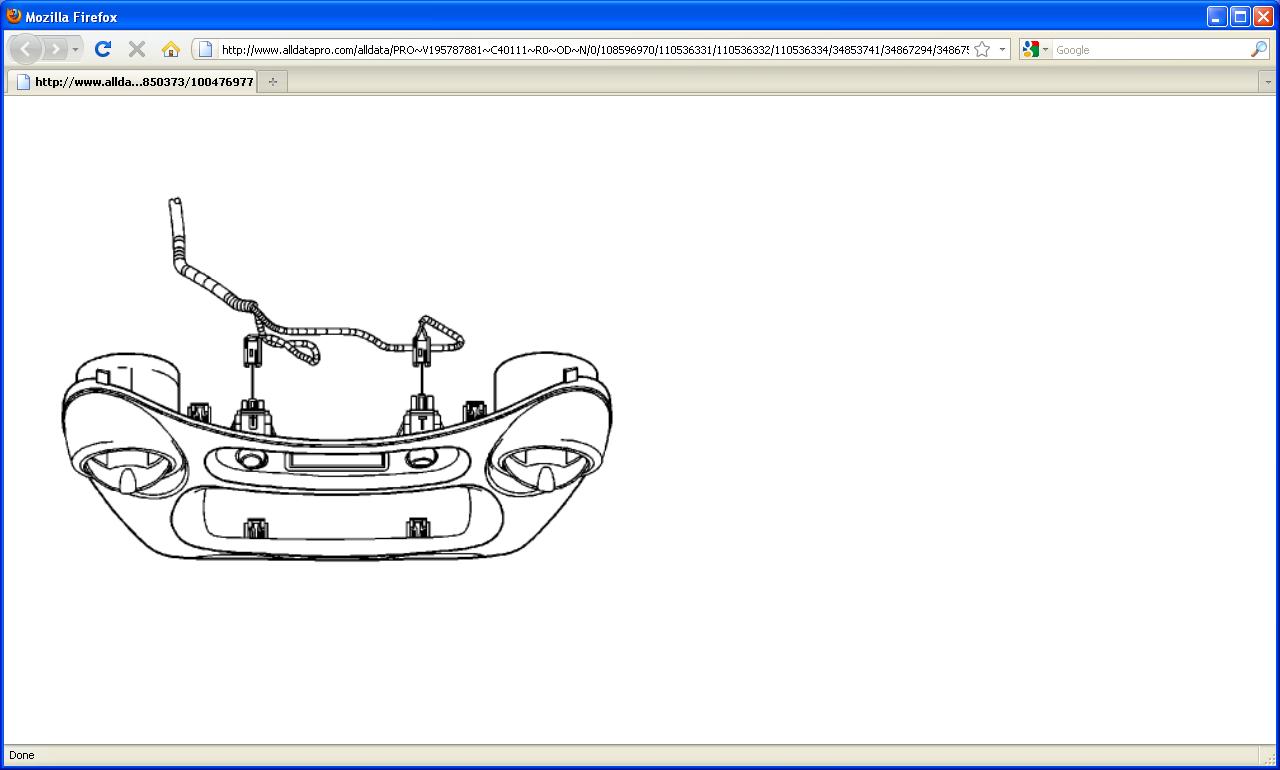Click the Firefox logo in title bar

tap(14, 16)
